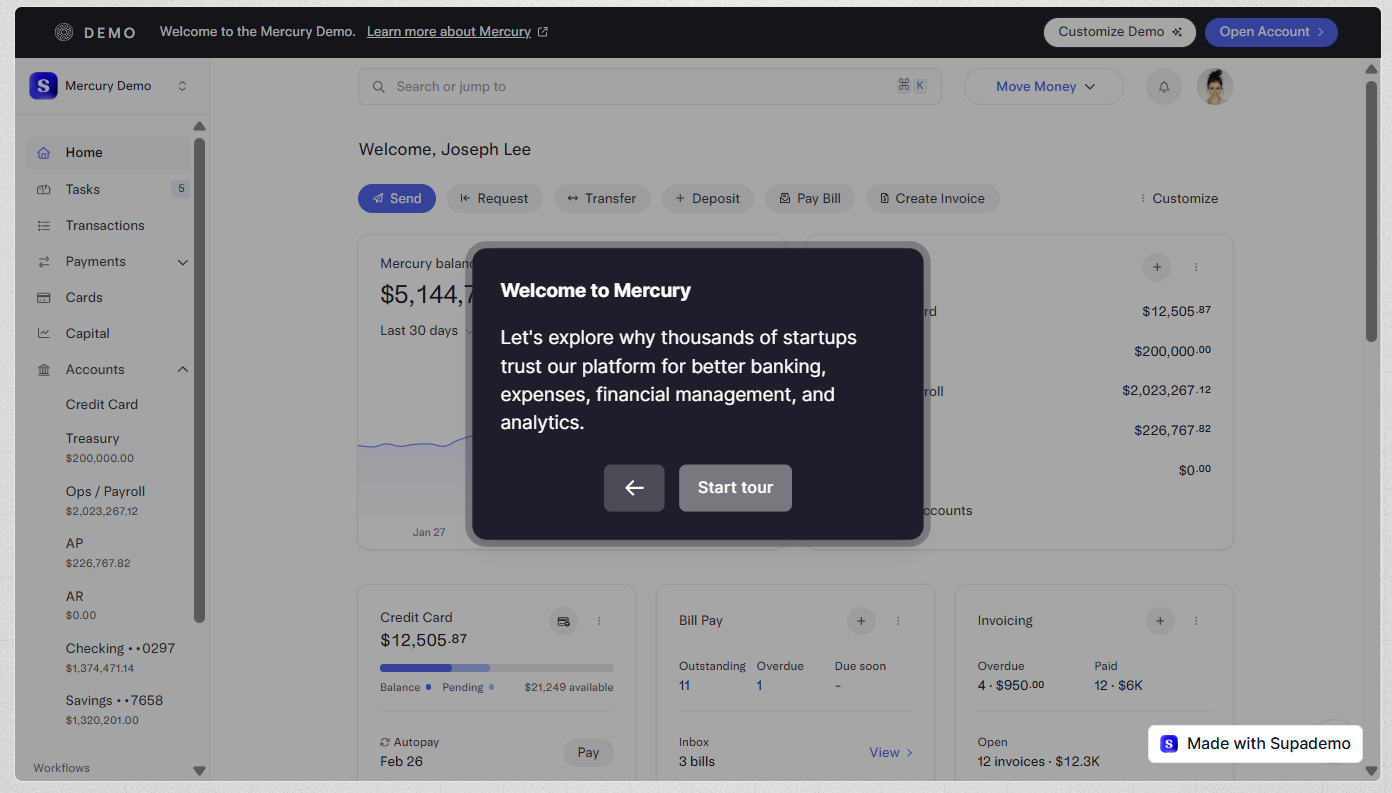Viewport: 1392px width, 793px height.
Task: Click the Home icon in sidebar
Action: click(43, 153)
